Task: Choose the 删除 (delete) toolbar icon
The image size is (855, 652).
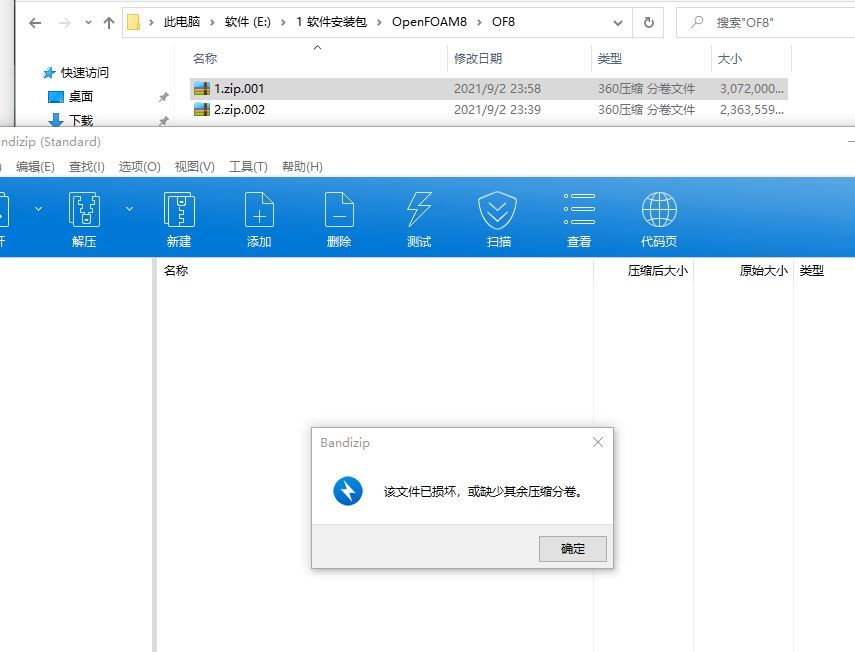Action: click(339, 210)
